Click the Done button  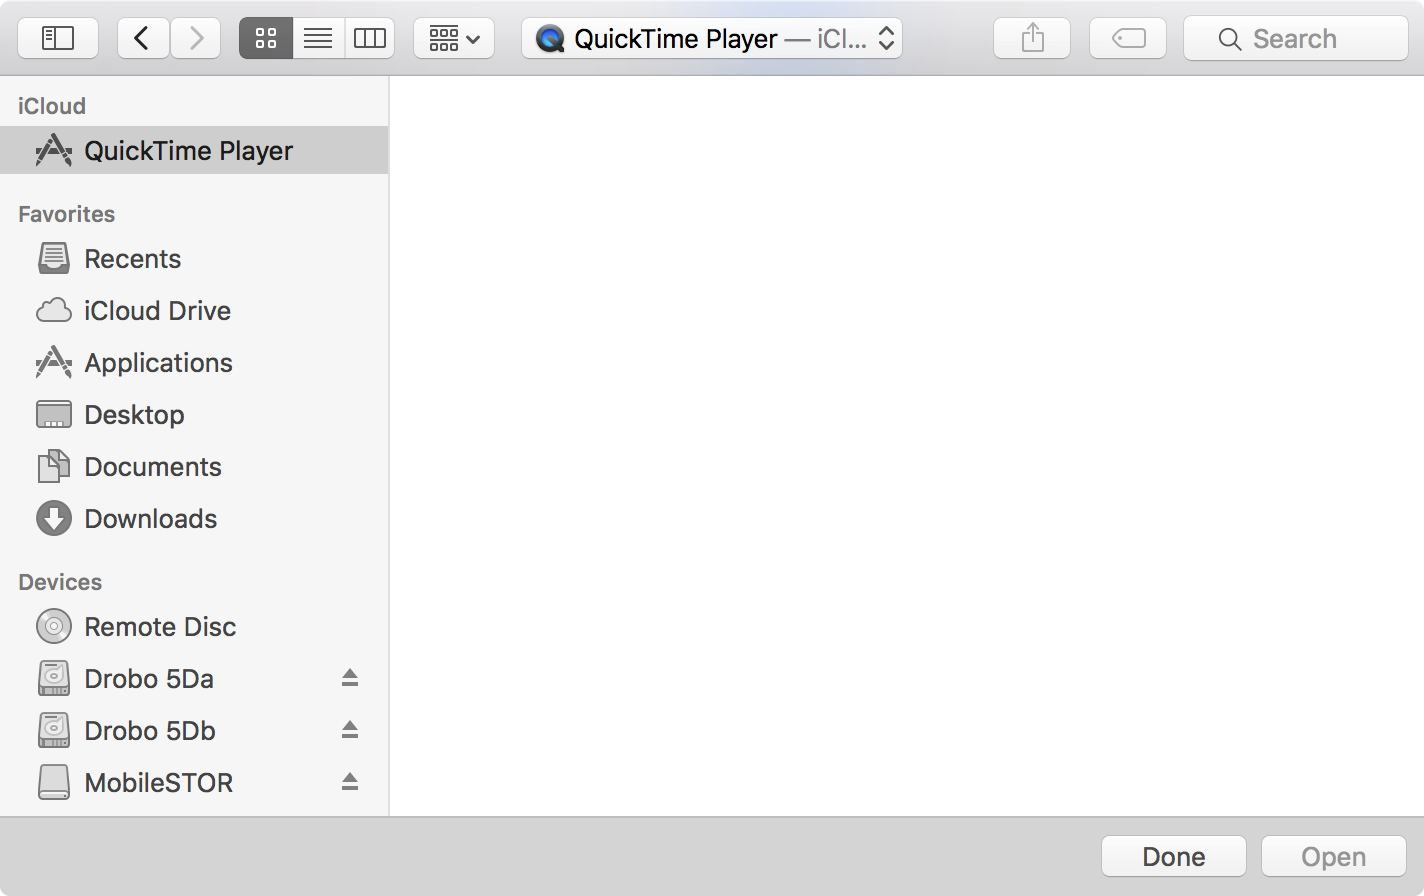coord(1173,856)
